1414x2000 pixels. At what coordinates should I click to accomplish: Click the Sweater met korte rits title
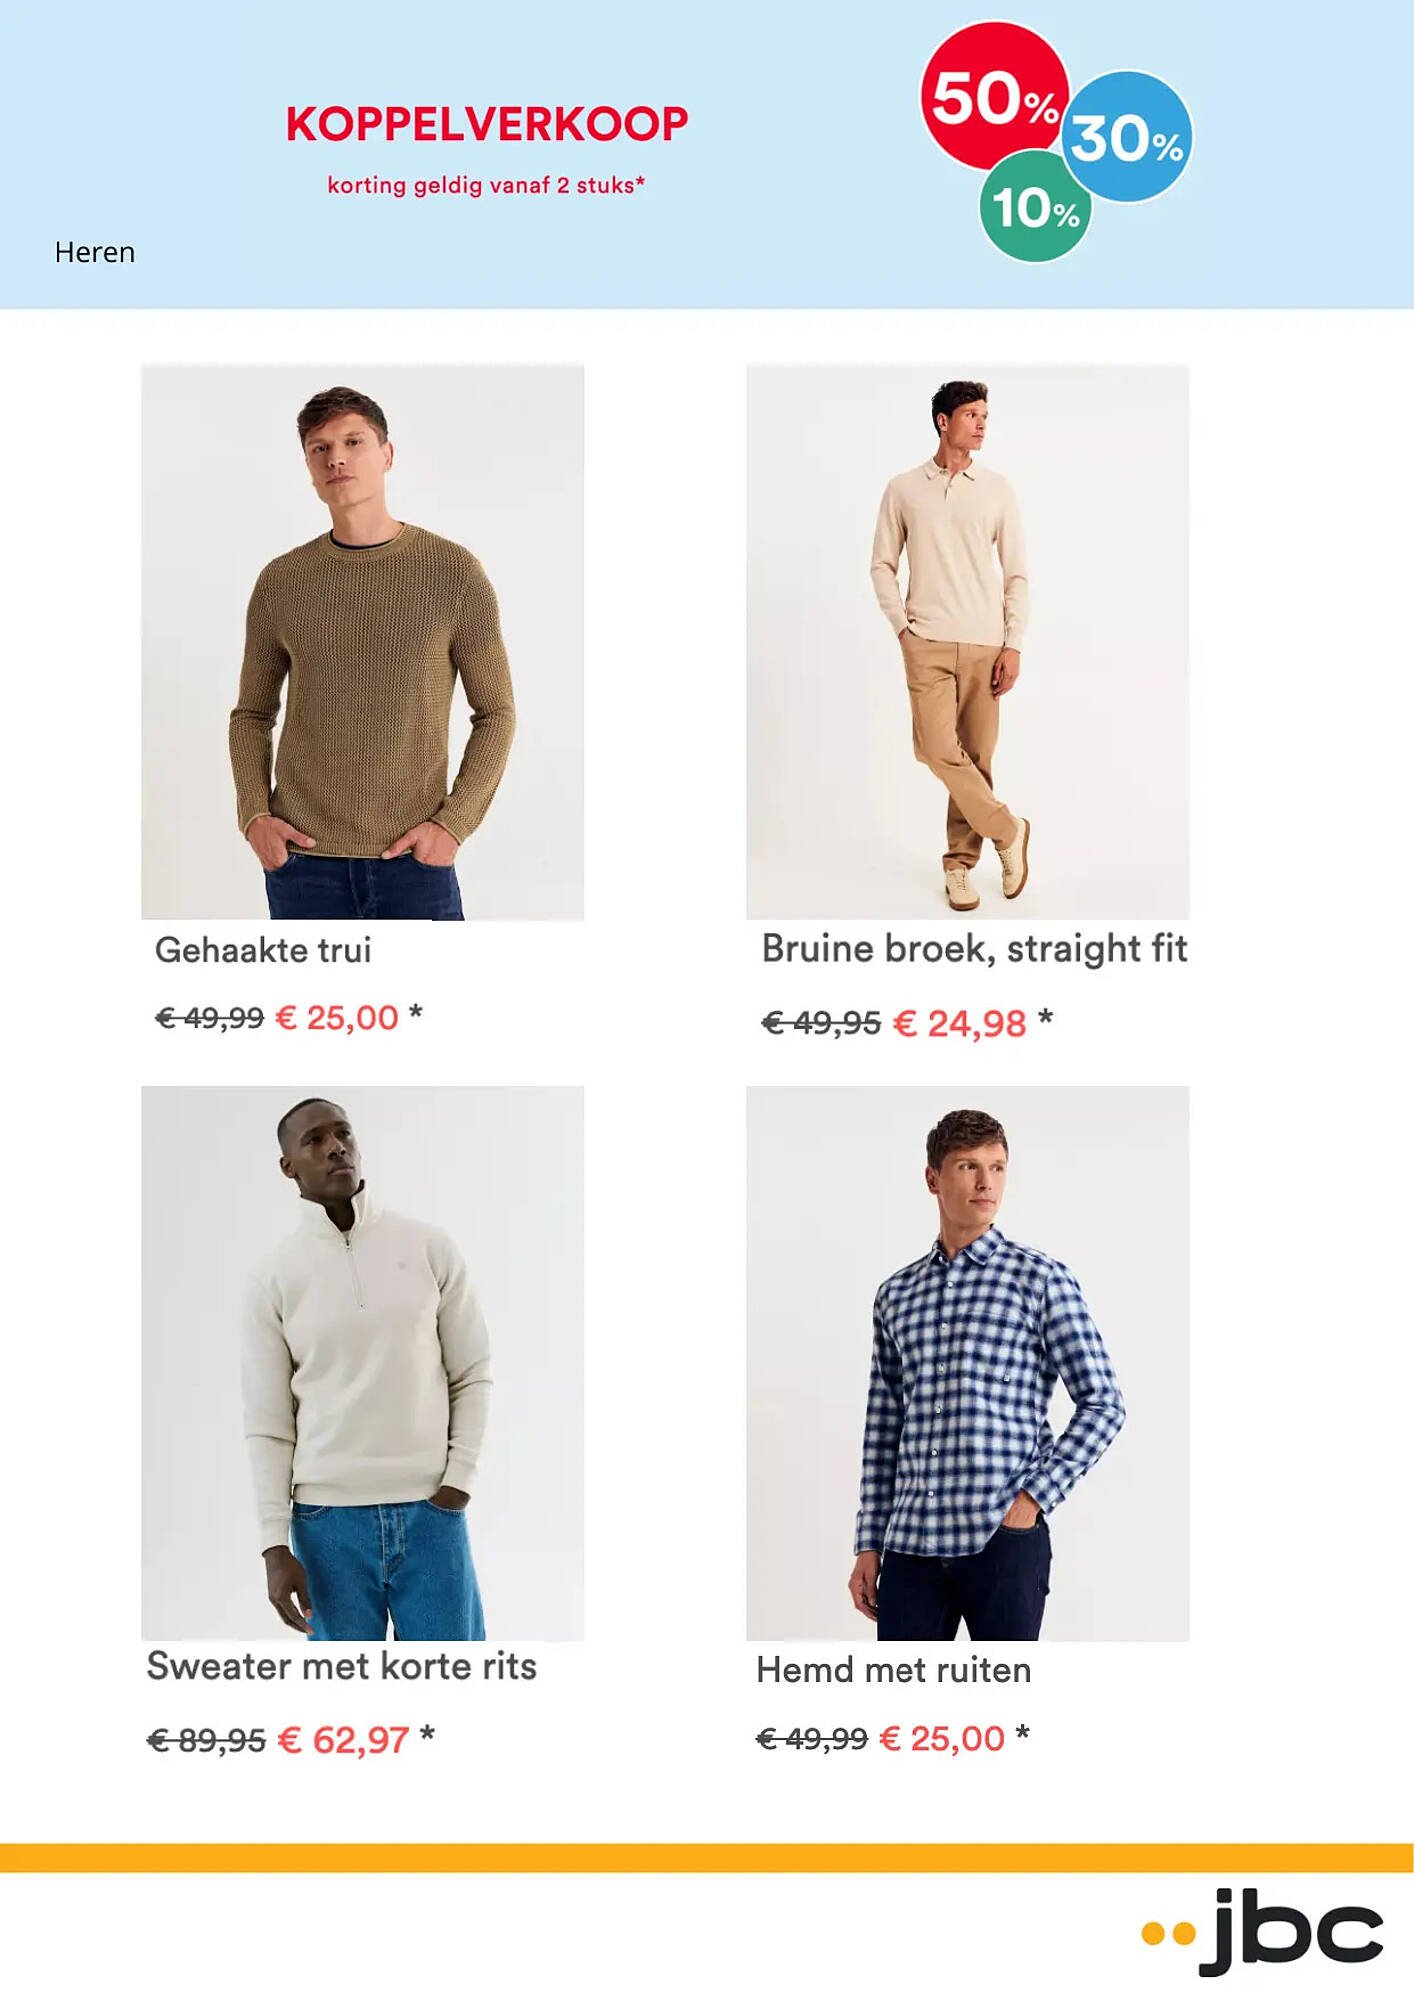tap(342, 1666)
